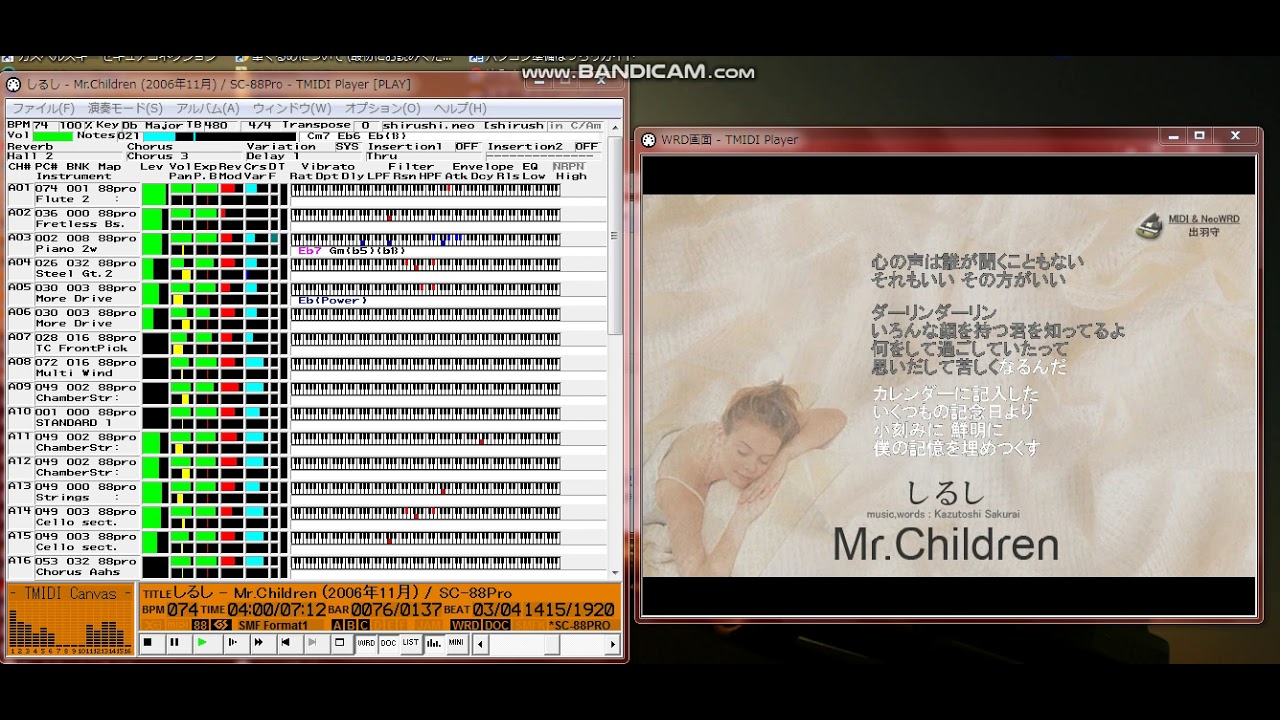Toggle the WRD window button
The width and height of the screenshot is (1280, 720).
366,643
